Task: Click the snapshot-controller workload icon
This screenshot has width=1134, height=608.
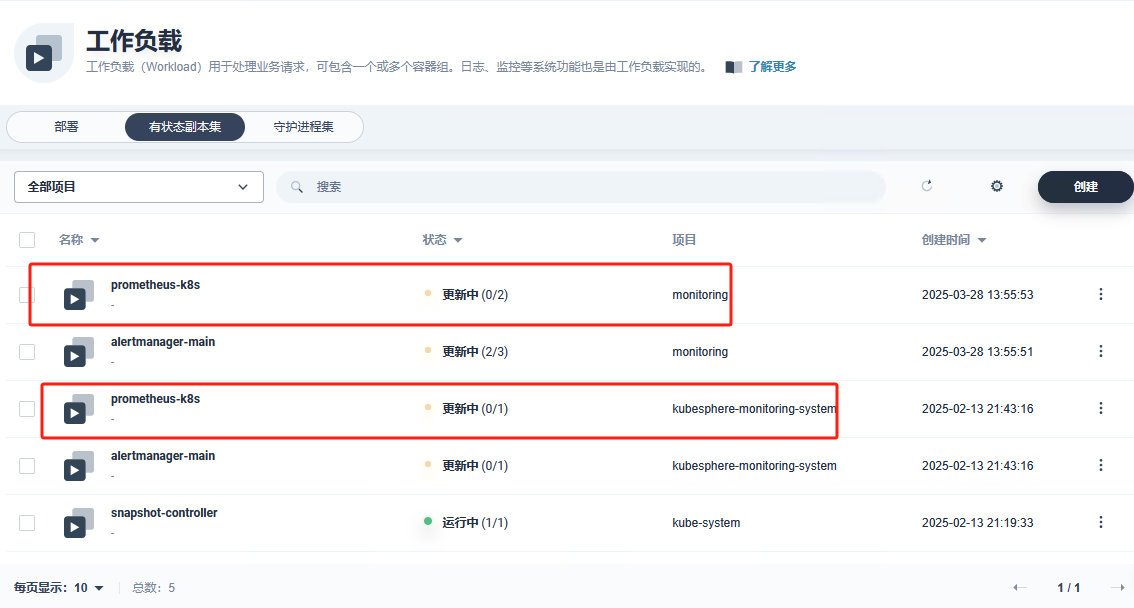Action: coord(79,523)
